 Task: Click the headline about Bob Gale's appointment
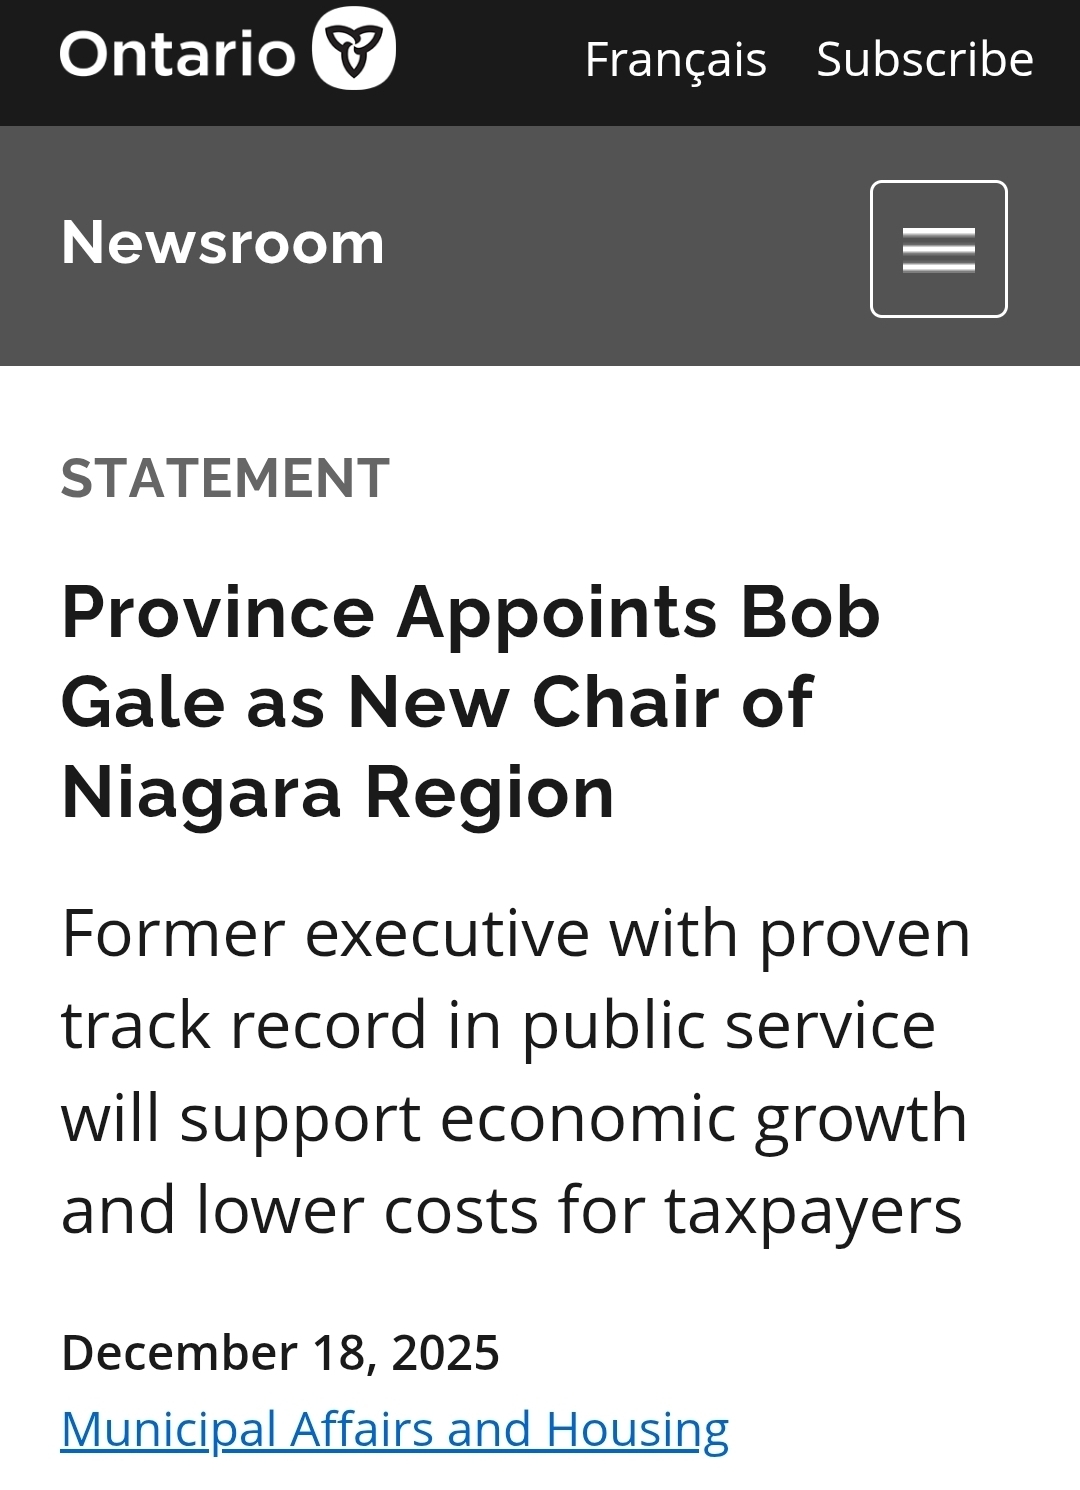tap(470, 701)
